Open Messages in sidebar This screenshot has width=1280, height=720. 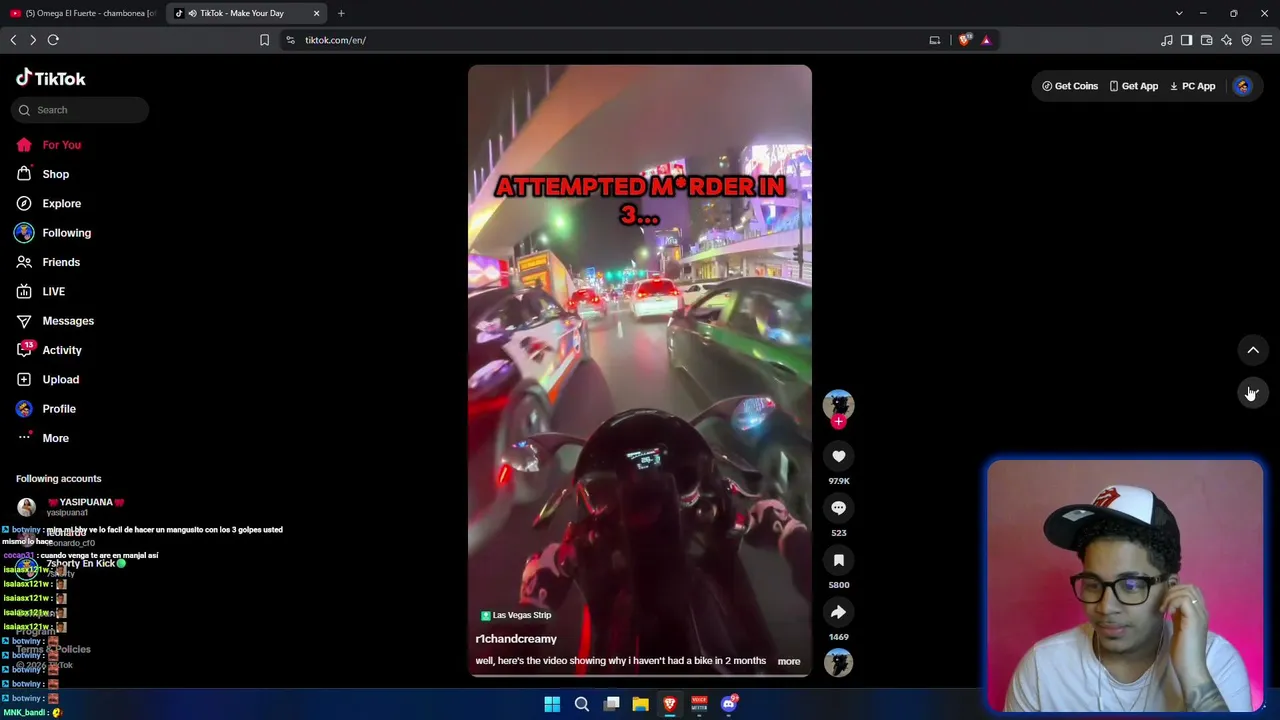pyautogui.click(x=55, y=321)
